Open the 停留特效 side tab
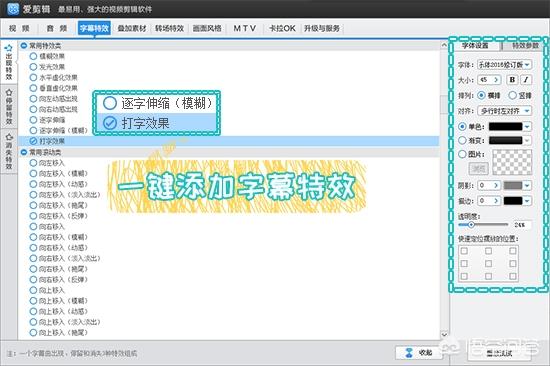Viewport: 550px width, 366px height. click(x=9, y=107)
